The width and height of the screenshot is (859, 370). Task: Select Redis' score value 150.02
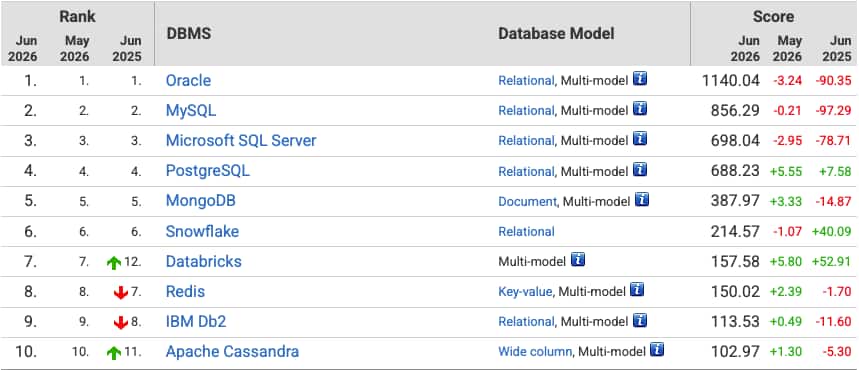[x=735, y=292]
